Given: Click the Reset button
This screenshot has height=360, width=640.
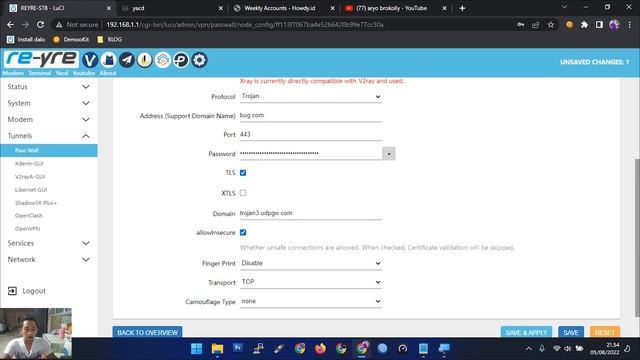Looking at the screenshot, I should coord(604,332).
